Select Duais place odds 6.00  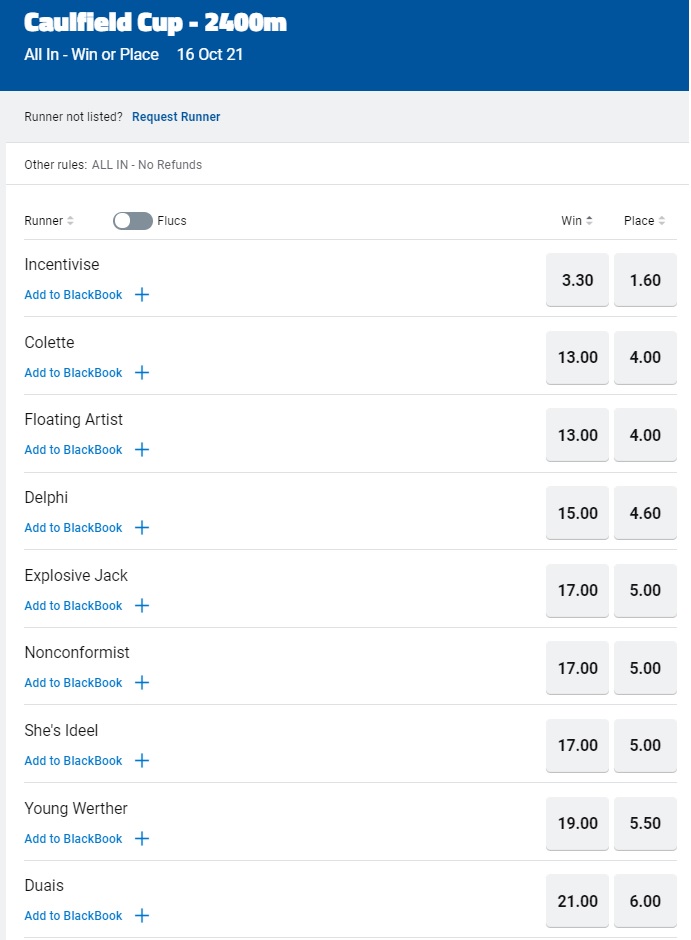tap(645, 901)
